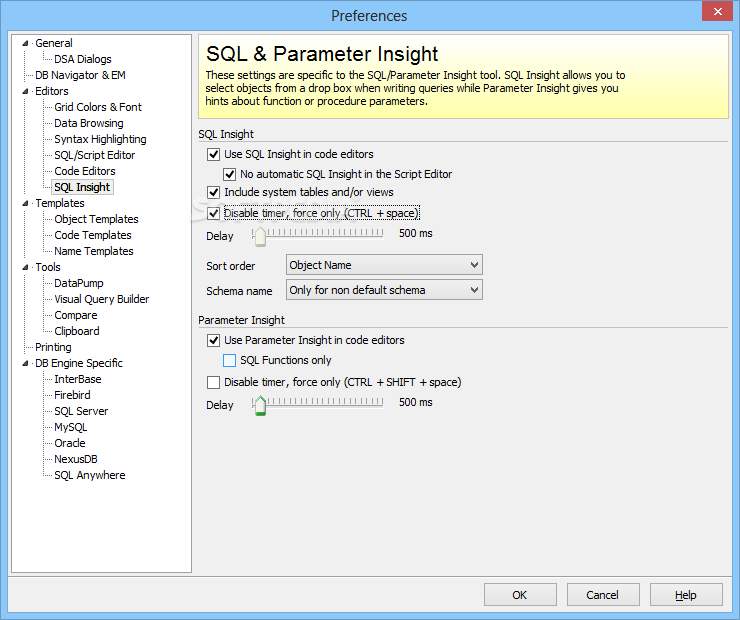Click the SQL Insight 500 ms value

415,234
